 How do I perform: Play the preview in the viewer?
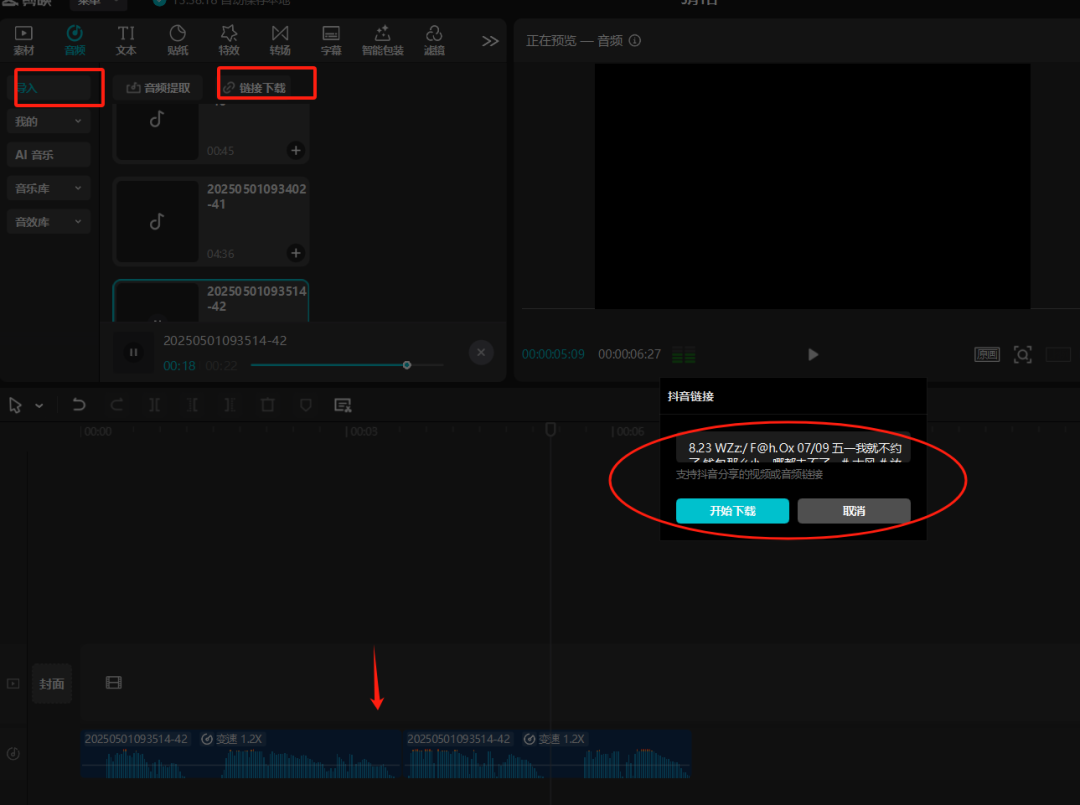click(813, 354)
